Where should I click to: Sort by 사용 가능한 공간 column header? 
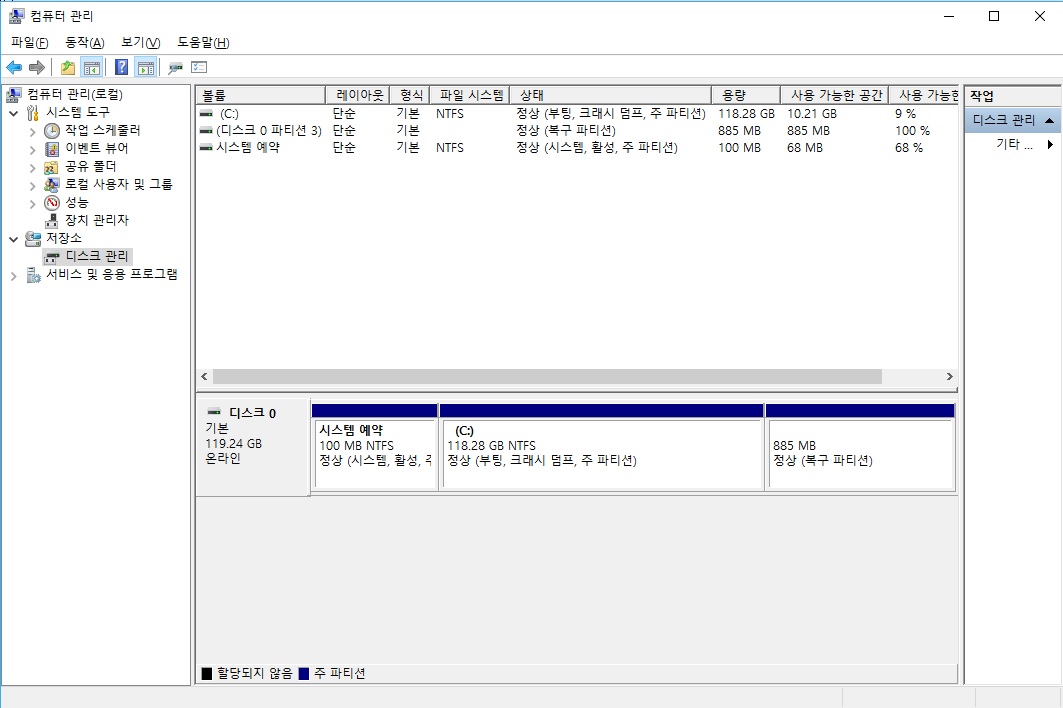pos(835,95)
